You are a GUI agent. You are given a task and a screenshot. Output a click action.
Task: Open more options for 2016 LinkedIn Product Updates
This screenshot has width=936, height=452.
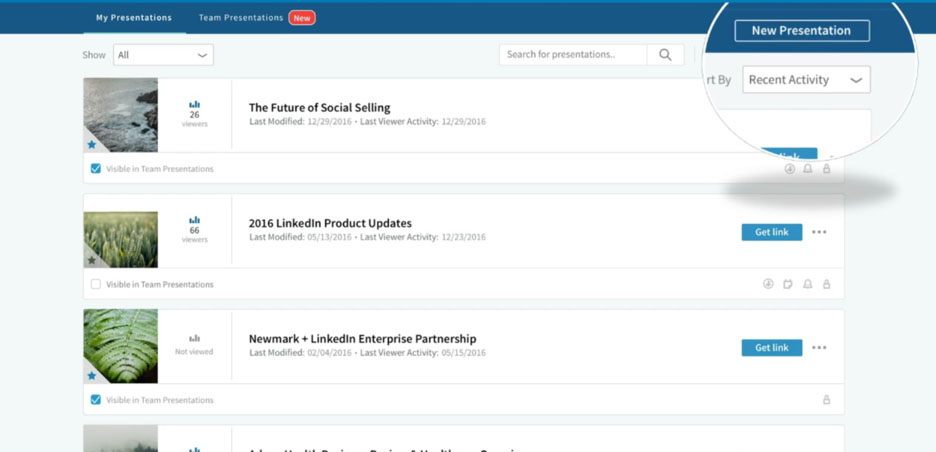click(819, 232)
